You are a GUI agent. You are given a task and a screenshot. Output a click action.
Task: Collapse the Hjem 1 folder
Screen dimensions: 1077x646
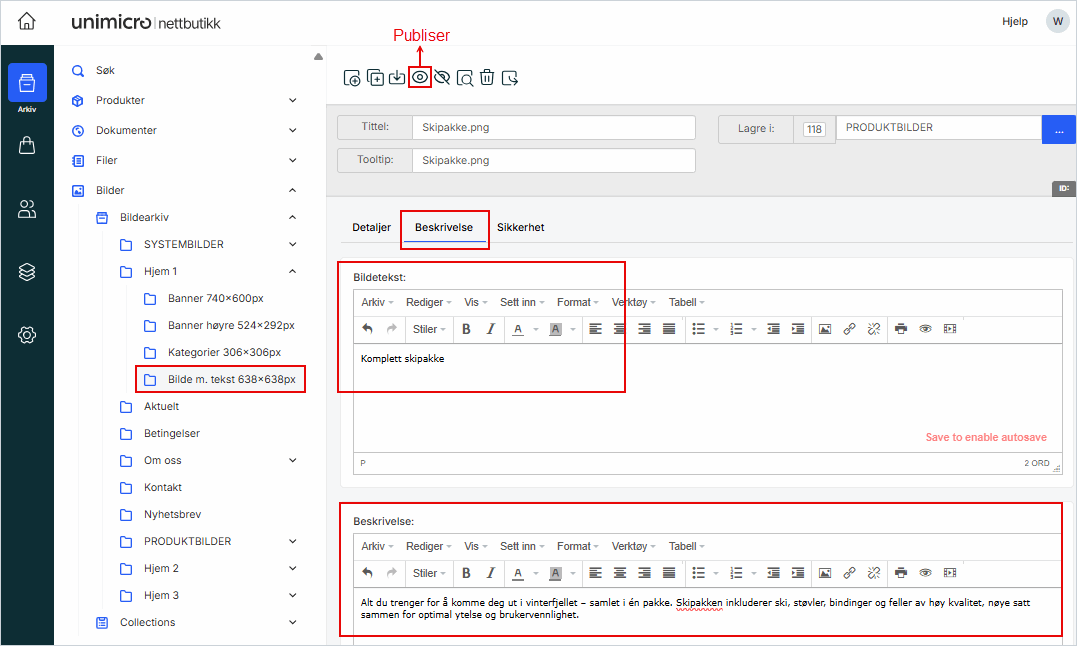[x=292, y=271]
